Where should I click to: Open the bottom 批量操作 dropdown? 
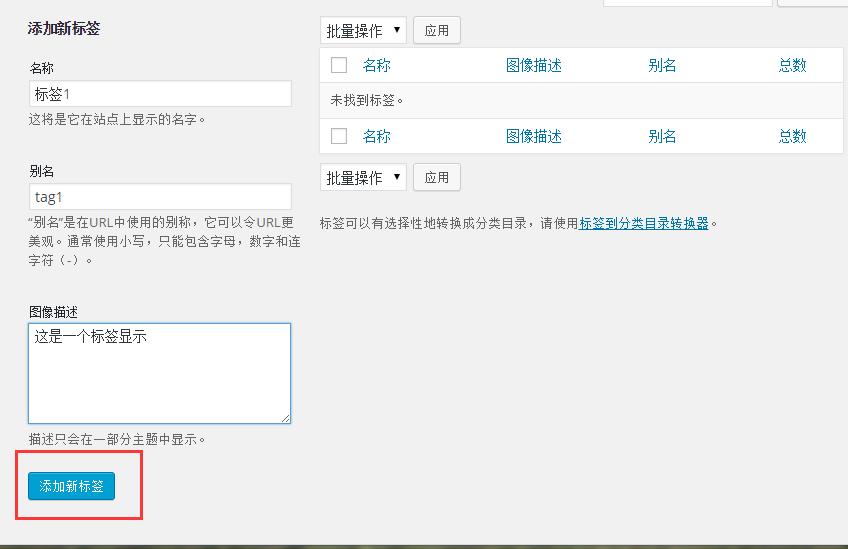pyautogui.click(x=363, y=178)
